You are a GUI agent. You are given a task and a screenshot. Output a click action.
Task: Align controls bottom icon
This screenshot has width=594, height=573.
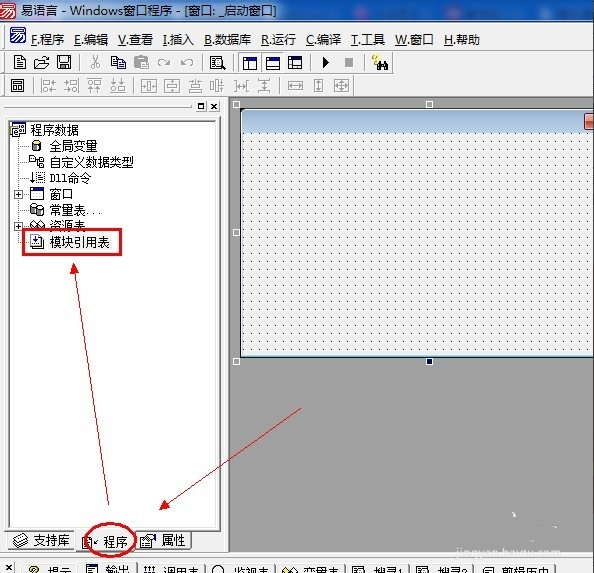118,86
